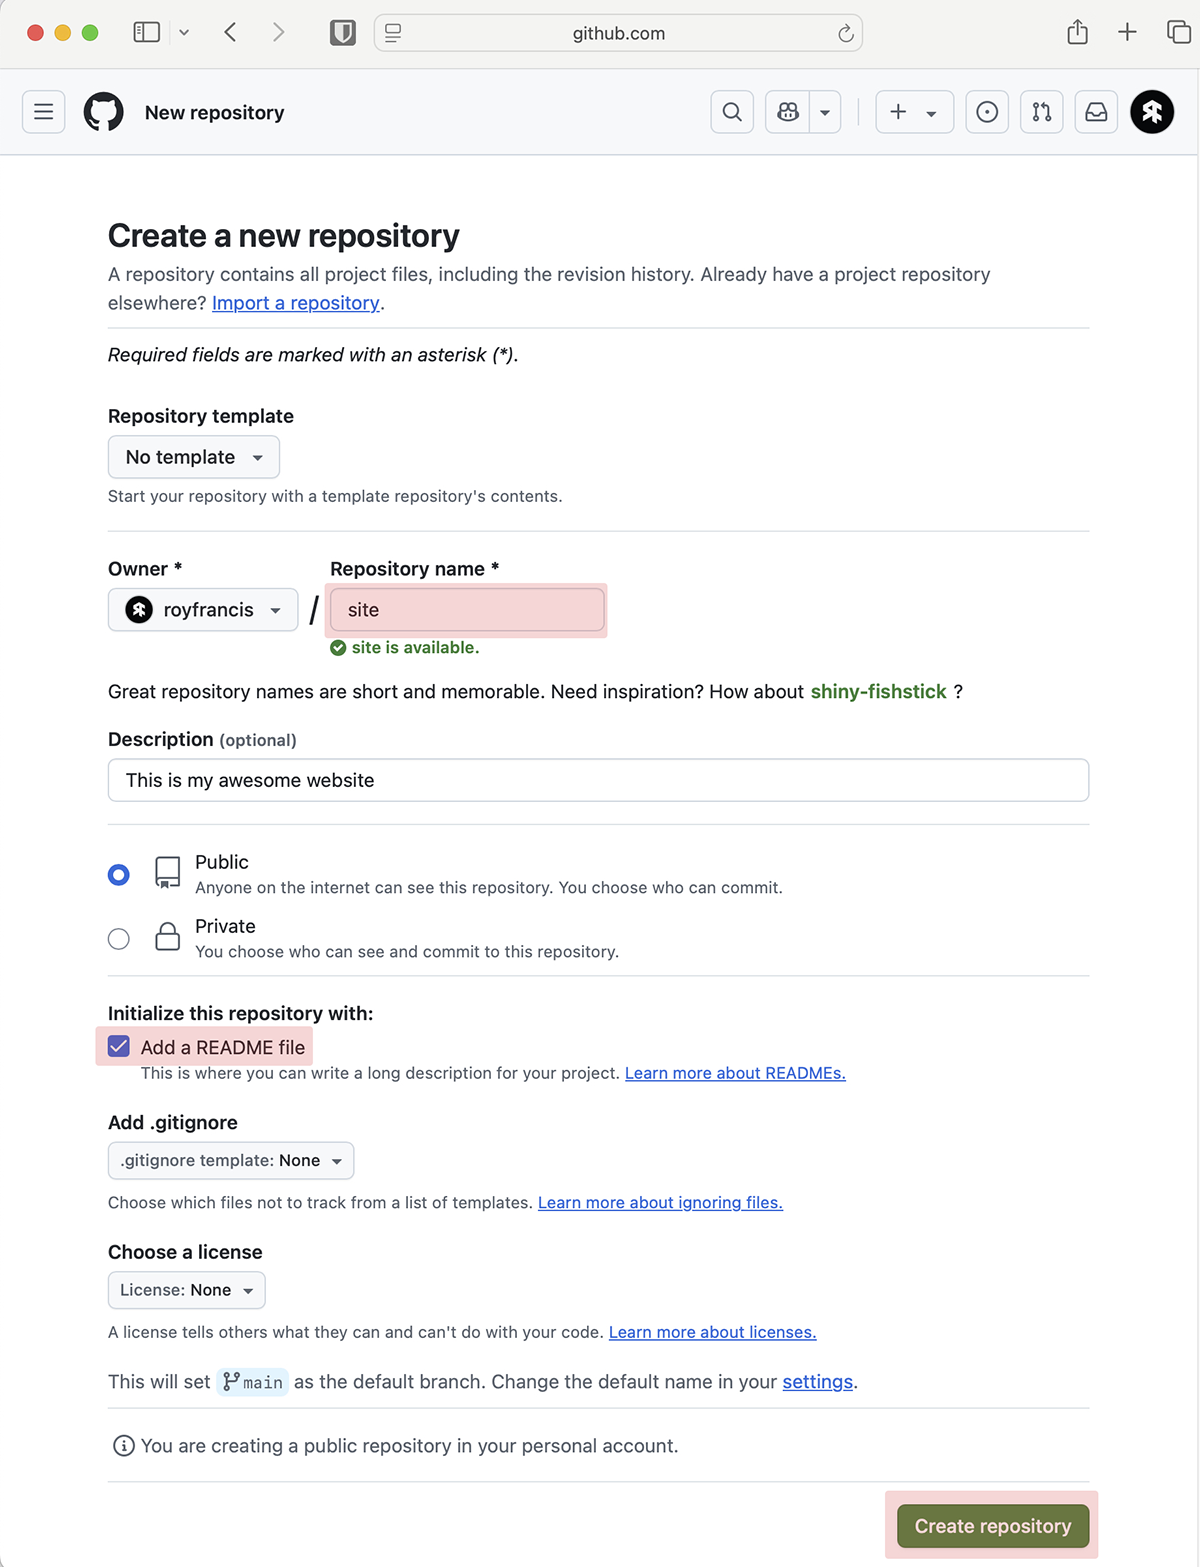Open the royfrancis owner dropdown
This screenshot has width=1200, height=1567.
point(203,610)
